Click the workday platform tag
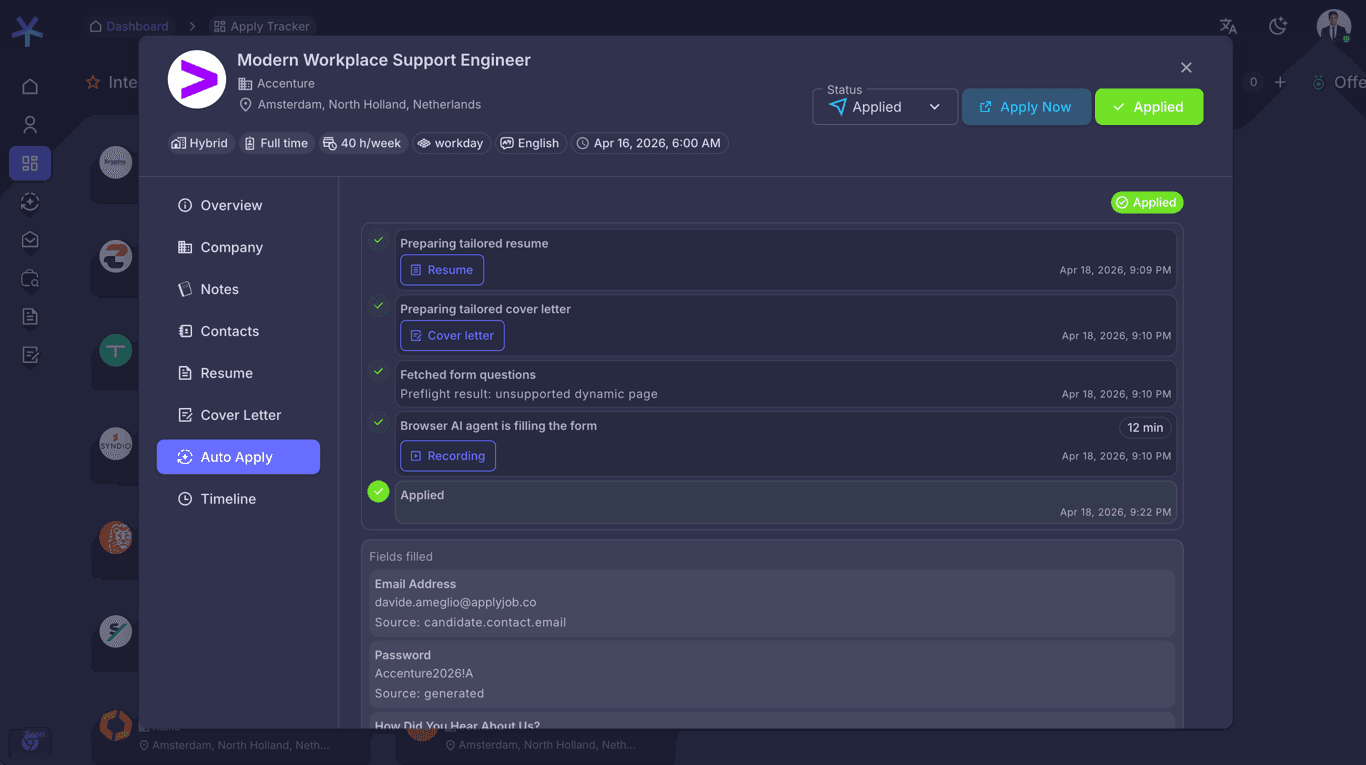This screenshot has height=765, width=1366. tap(451, 143)
